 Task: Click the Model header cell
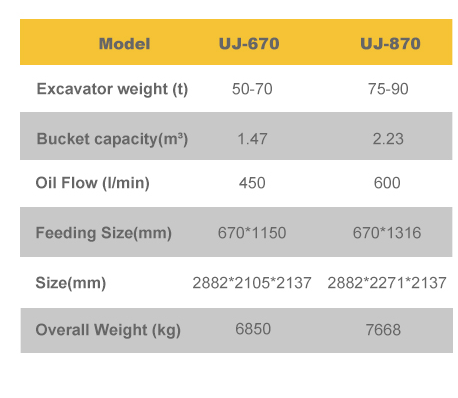click(124, 44)
